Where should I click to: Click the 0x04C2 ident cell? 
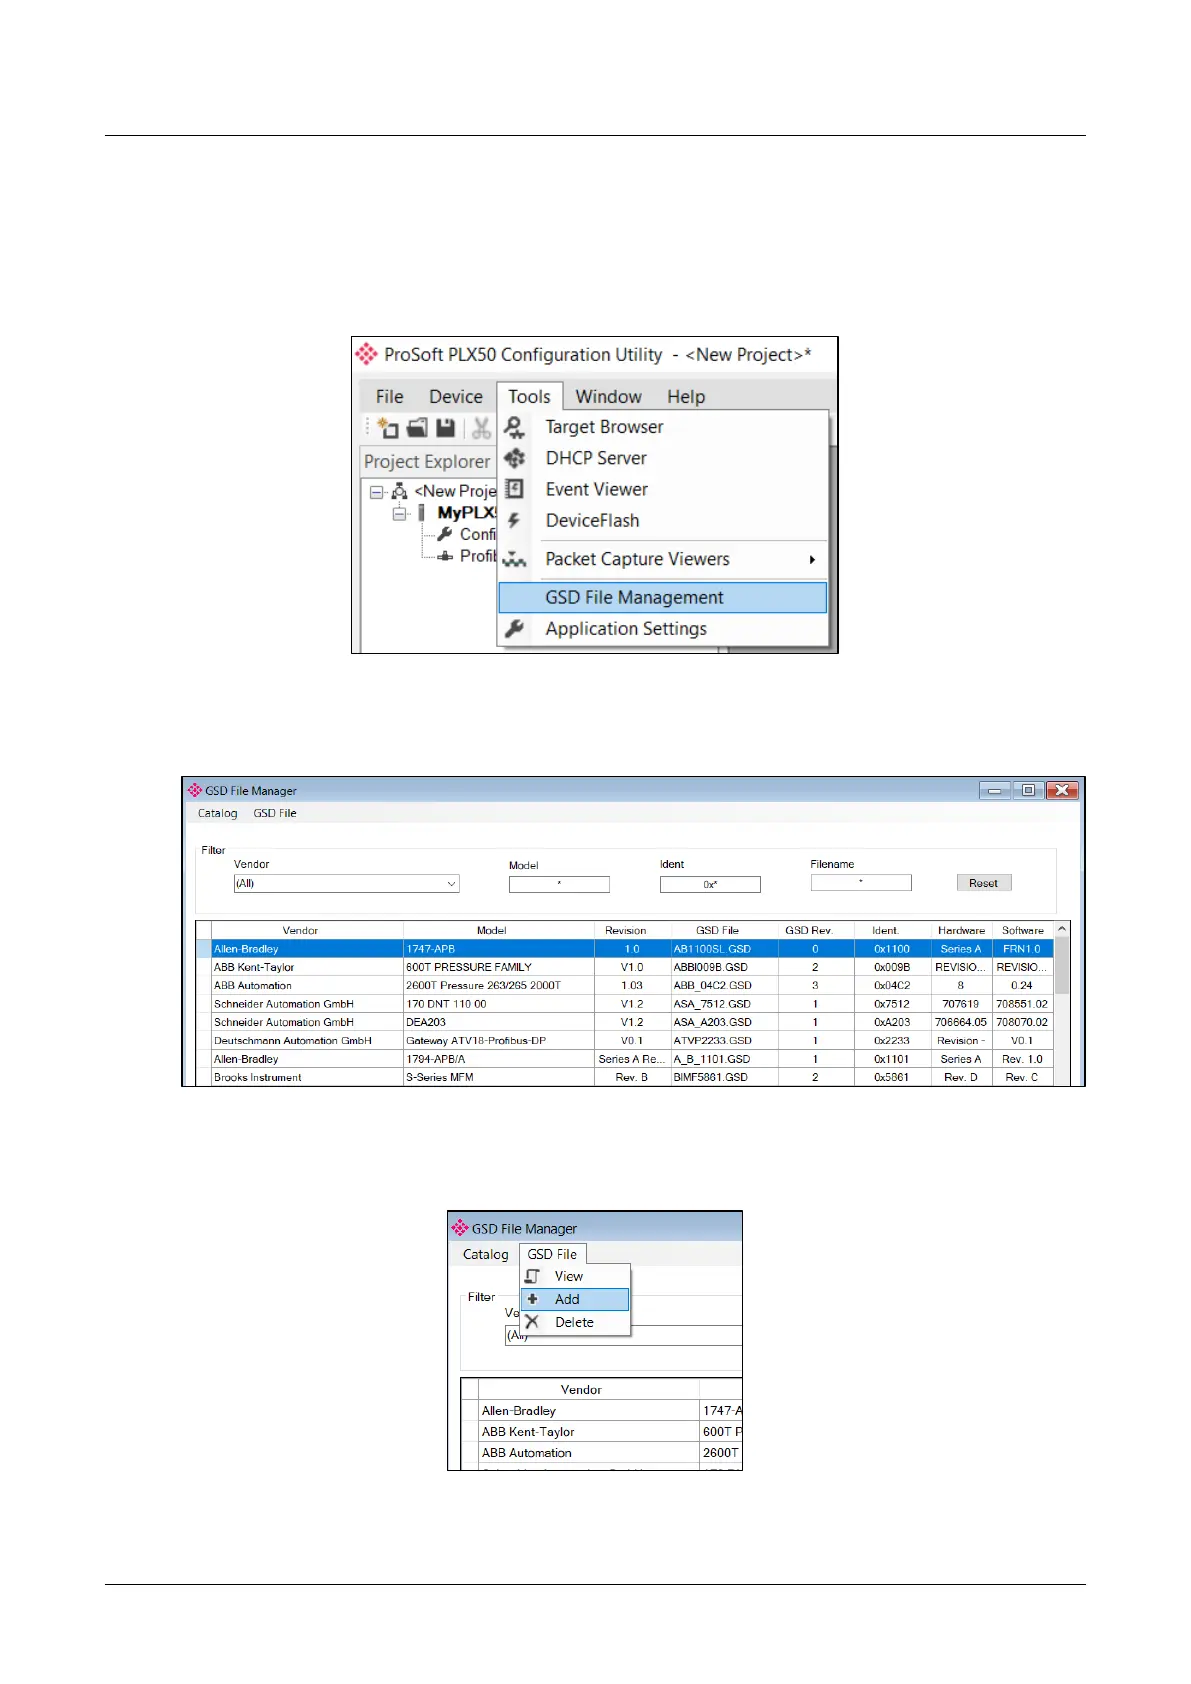tap(892, 985)
